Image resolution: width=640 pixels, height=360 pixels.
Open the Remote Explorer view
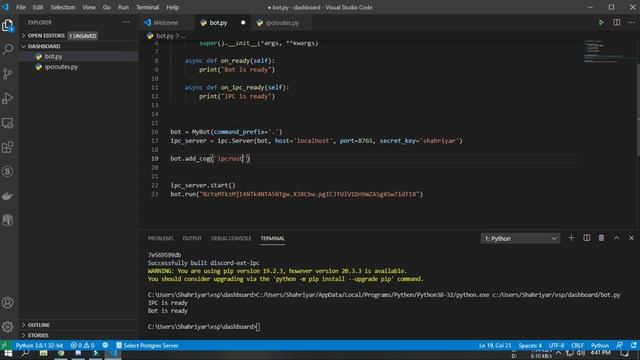8,123
